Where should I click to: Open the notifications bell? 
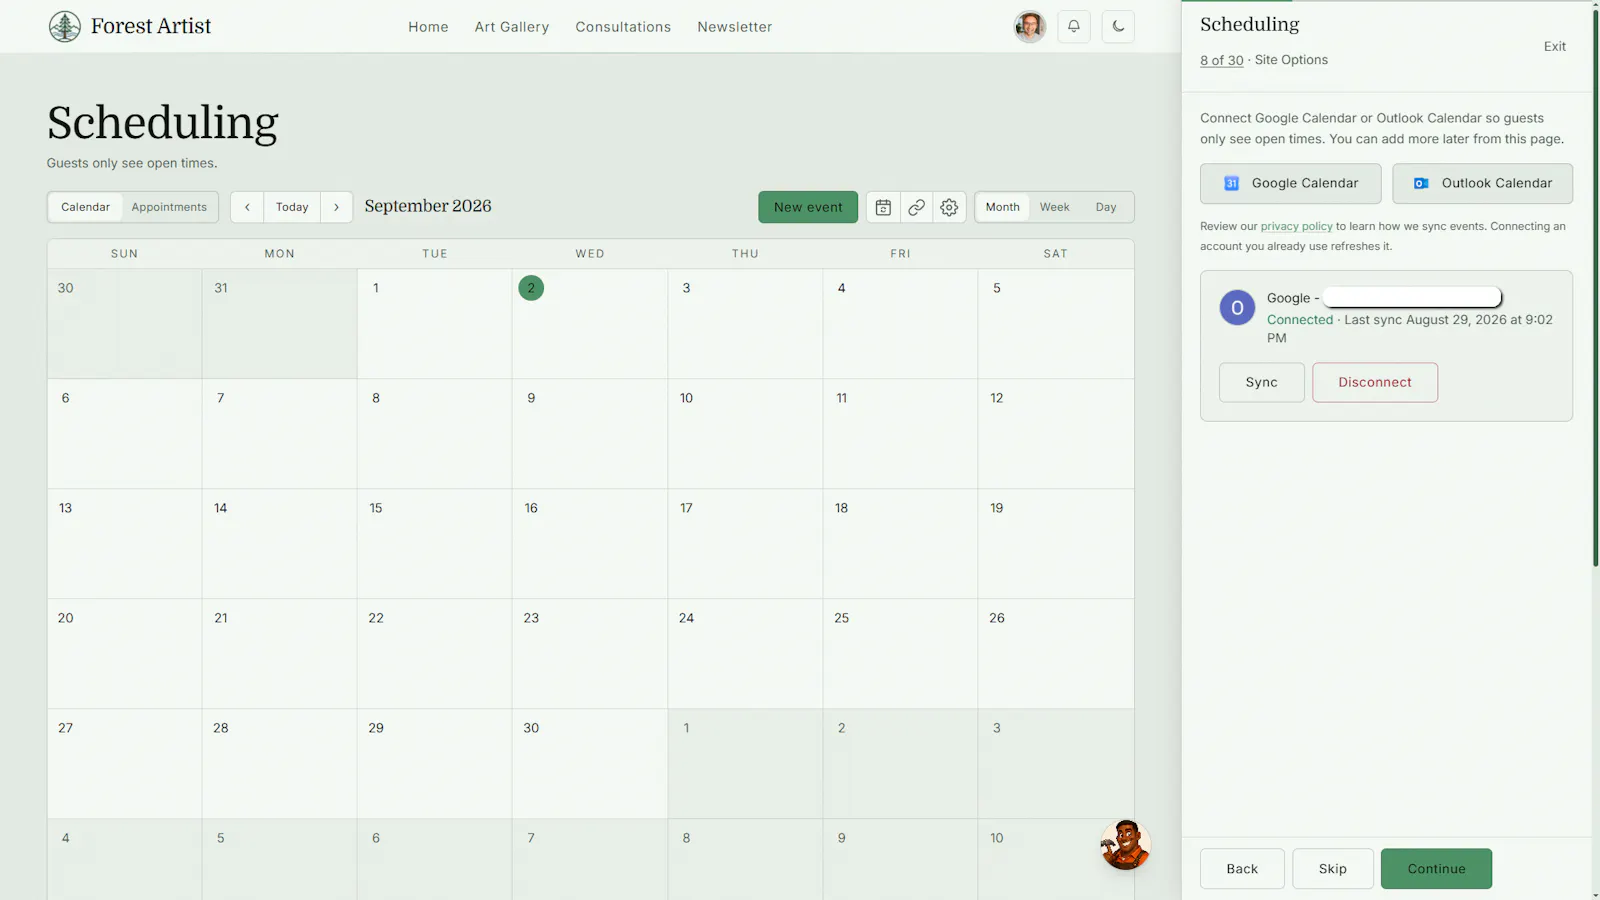(1073, 27)
